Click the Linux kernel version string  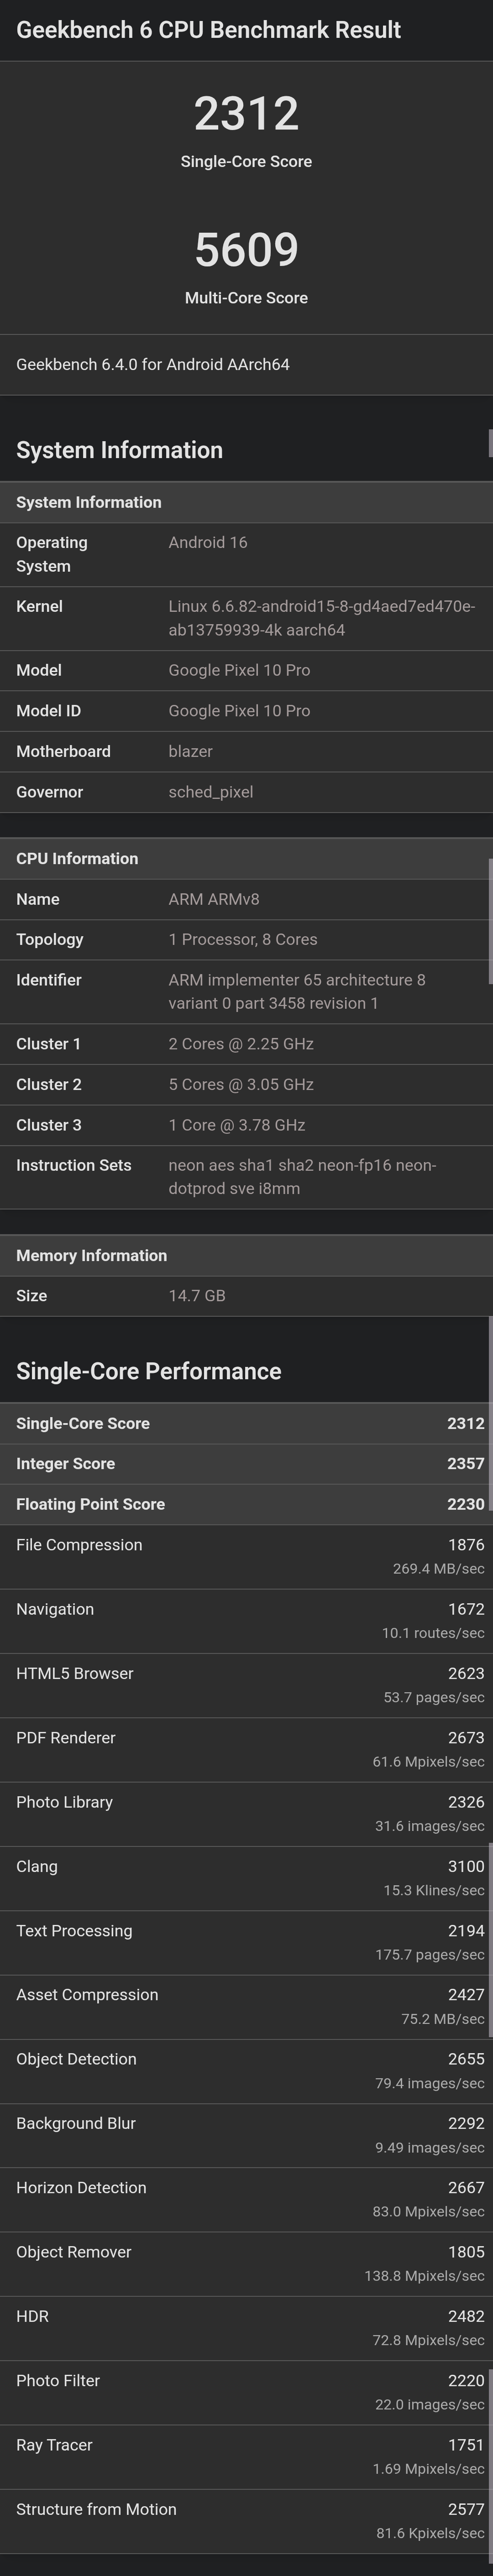pos(320,618)
